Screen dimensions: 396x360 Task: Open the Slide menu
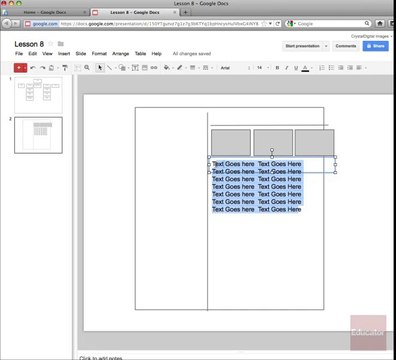pos(81,53)
